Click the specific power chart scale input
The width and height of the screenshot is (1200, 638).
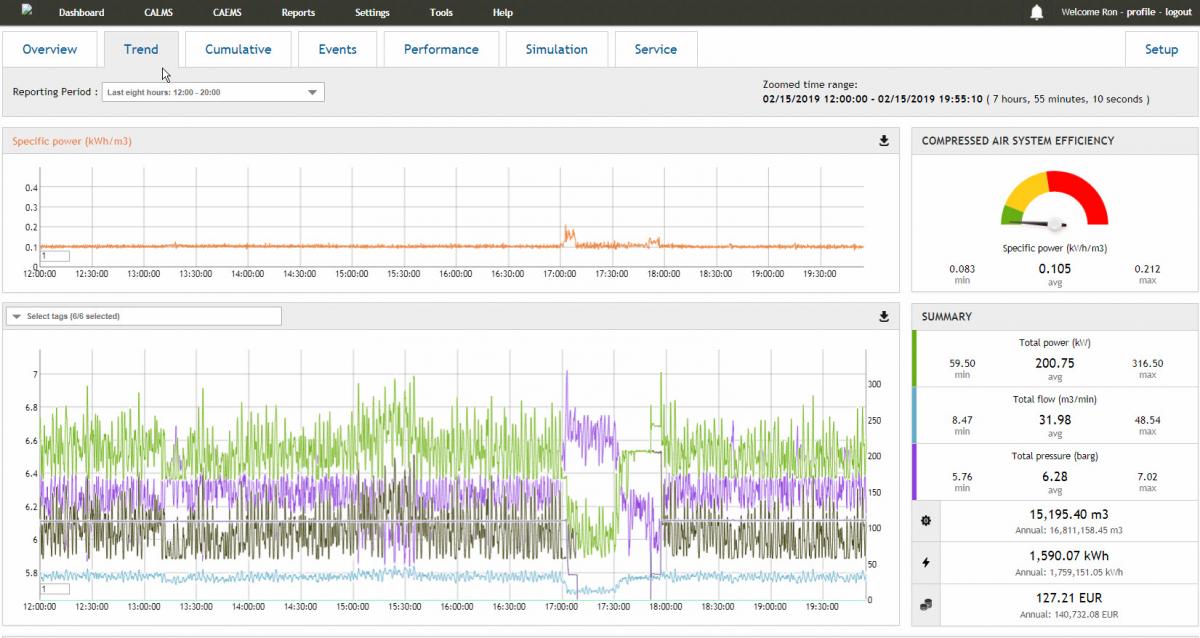click(x=55, y=256)
